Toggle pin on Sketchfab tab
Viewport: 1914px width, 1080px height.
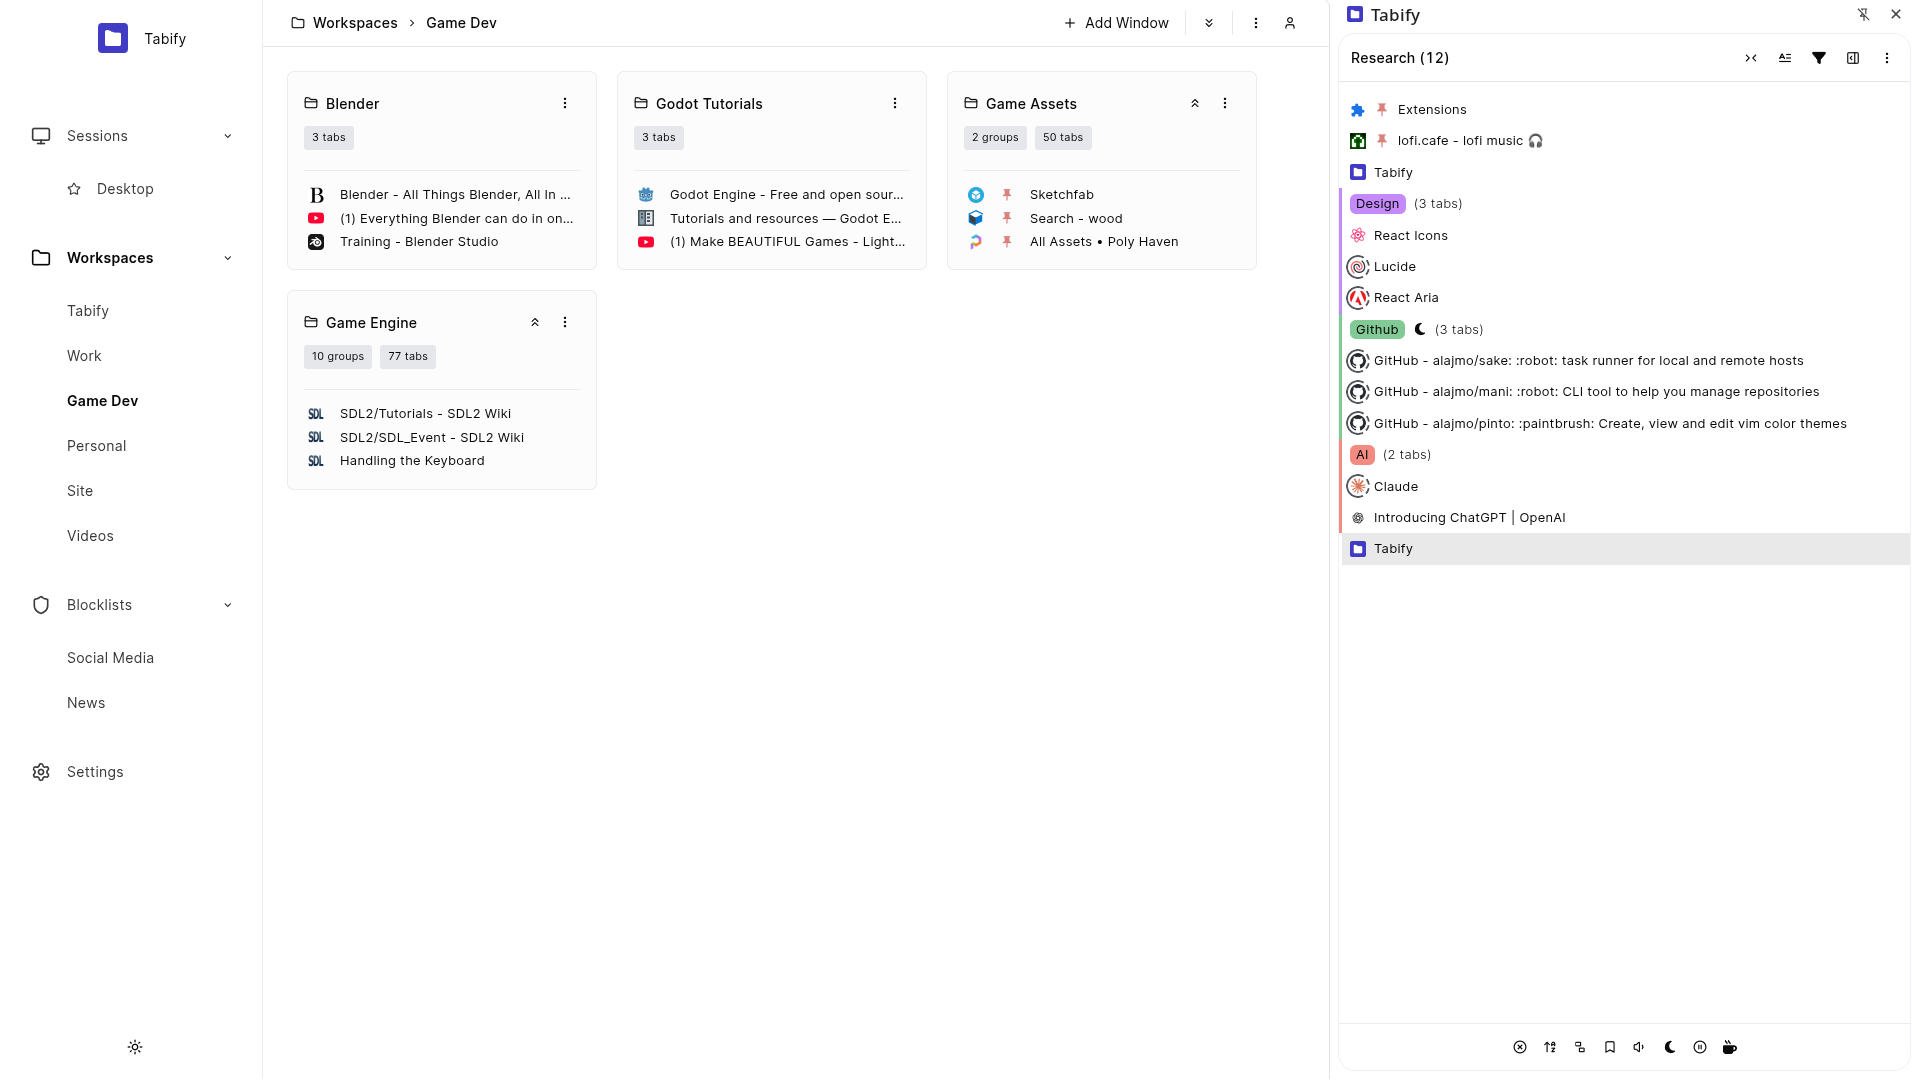pos(1007,195)
